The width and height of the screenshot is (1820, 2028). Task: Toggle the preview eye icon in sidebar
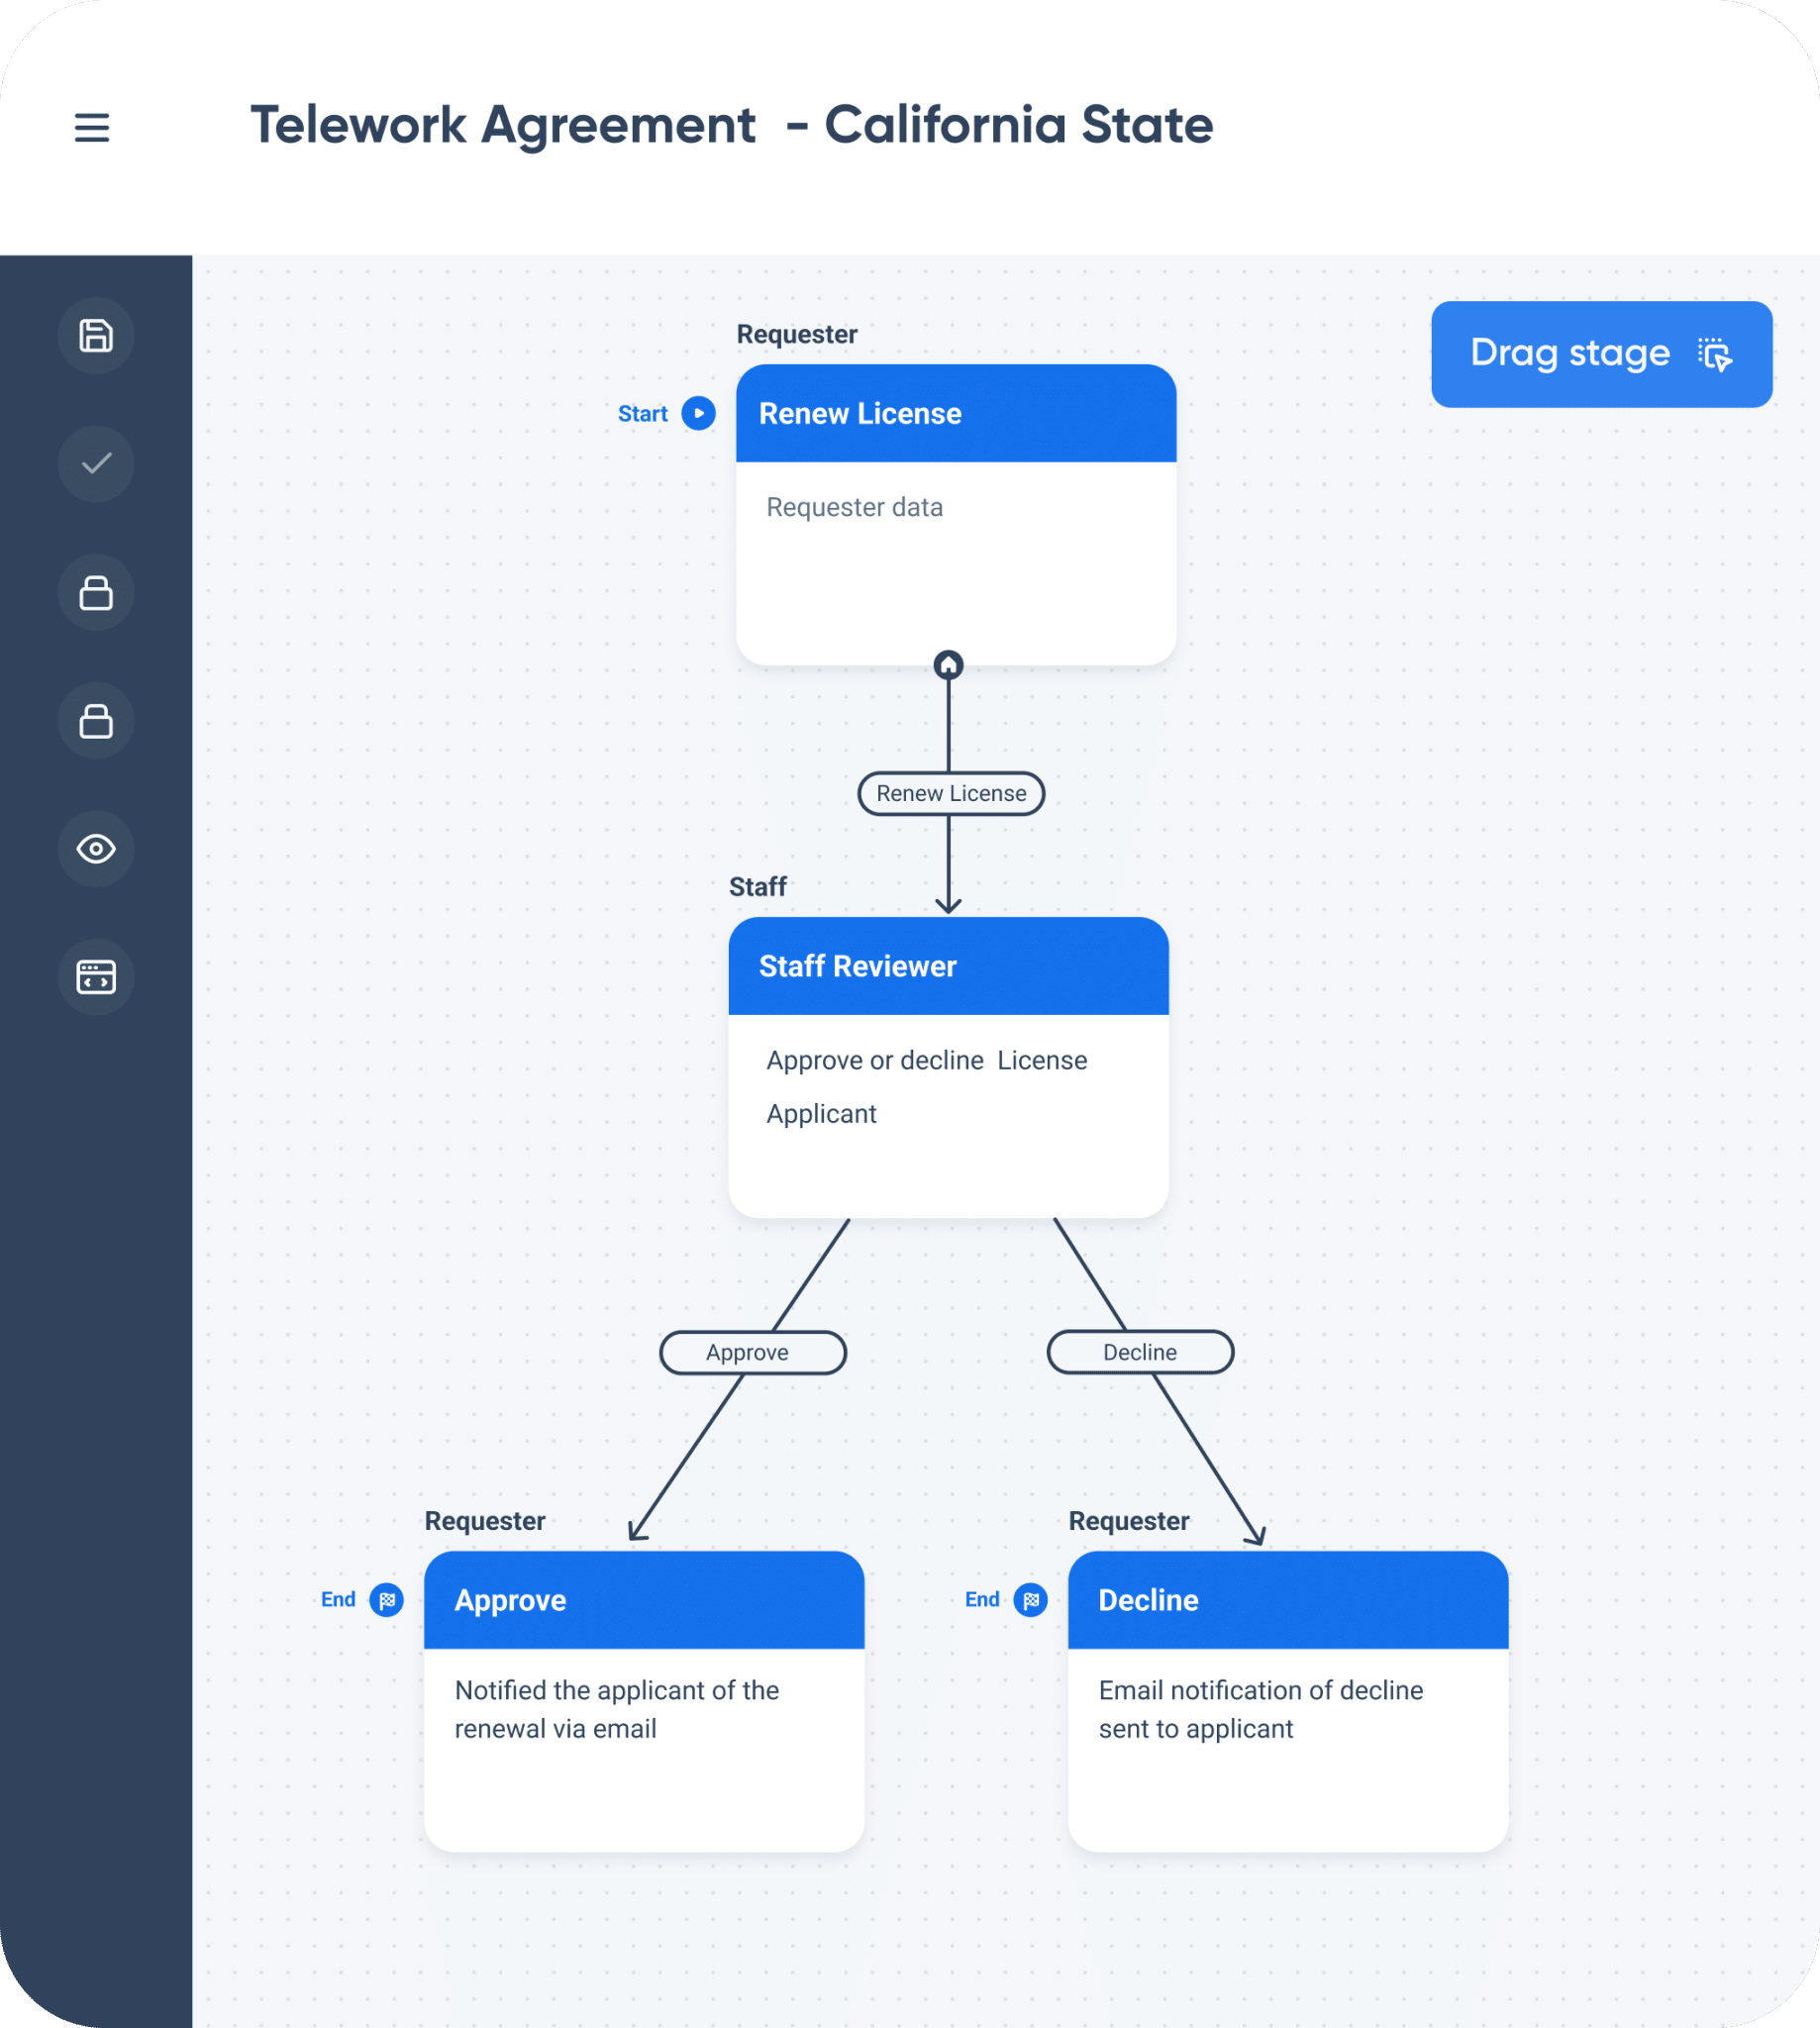coord(95,849)
